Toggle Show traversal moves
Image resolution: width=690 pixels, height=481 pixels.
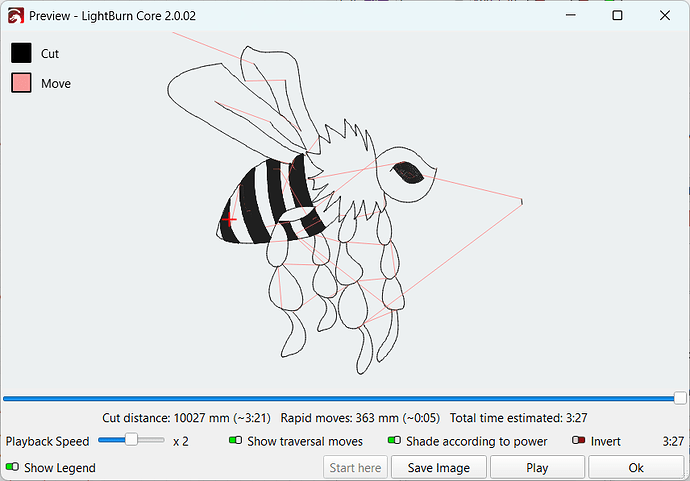[236, 441]
